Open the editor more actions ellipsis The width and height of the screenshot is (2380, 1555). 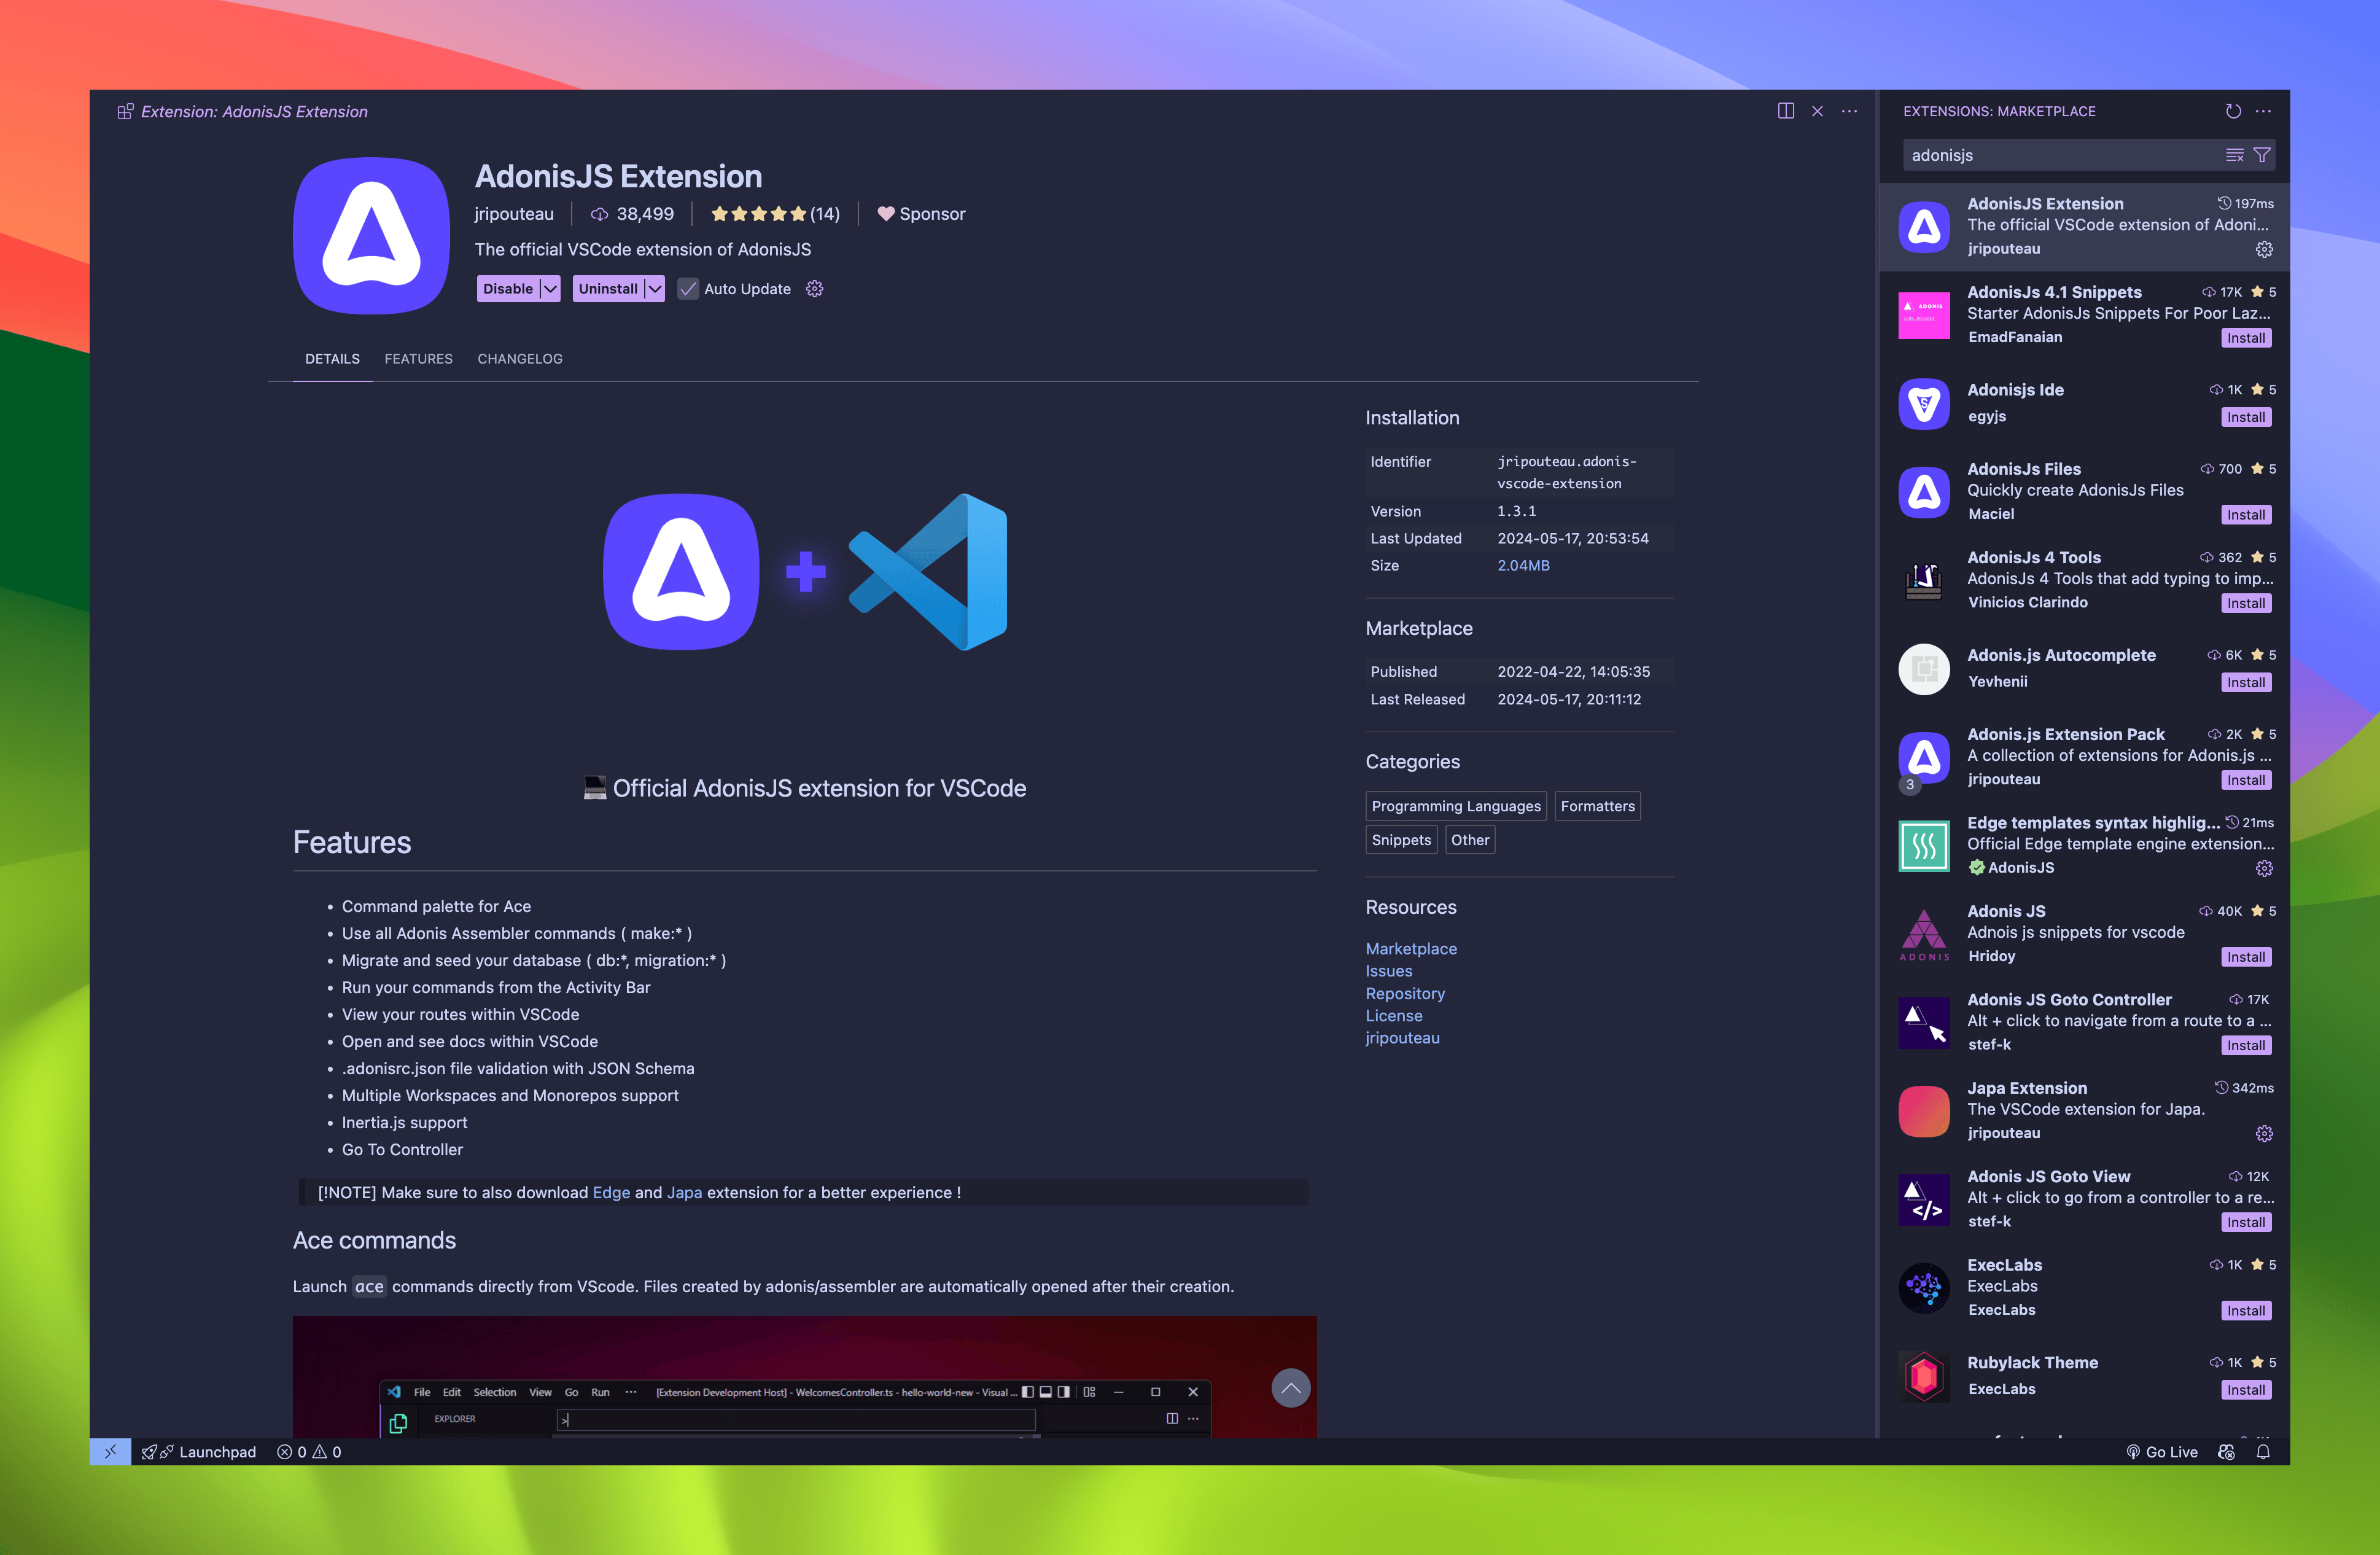pyautogui.click(x=1849, y=111)
